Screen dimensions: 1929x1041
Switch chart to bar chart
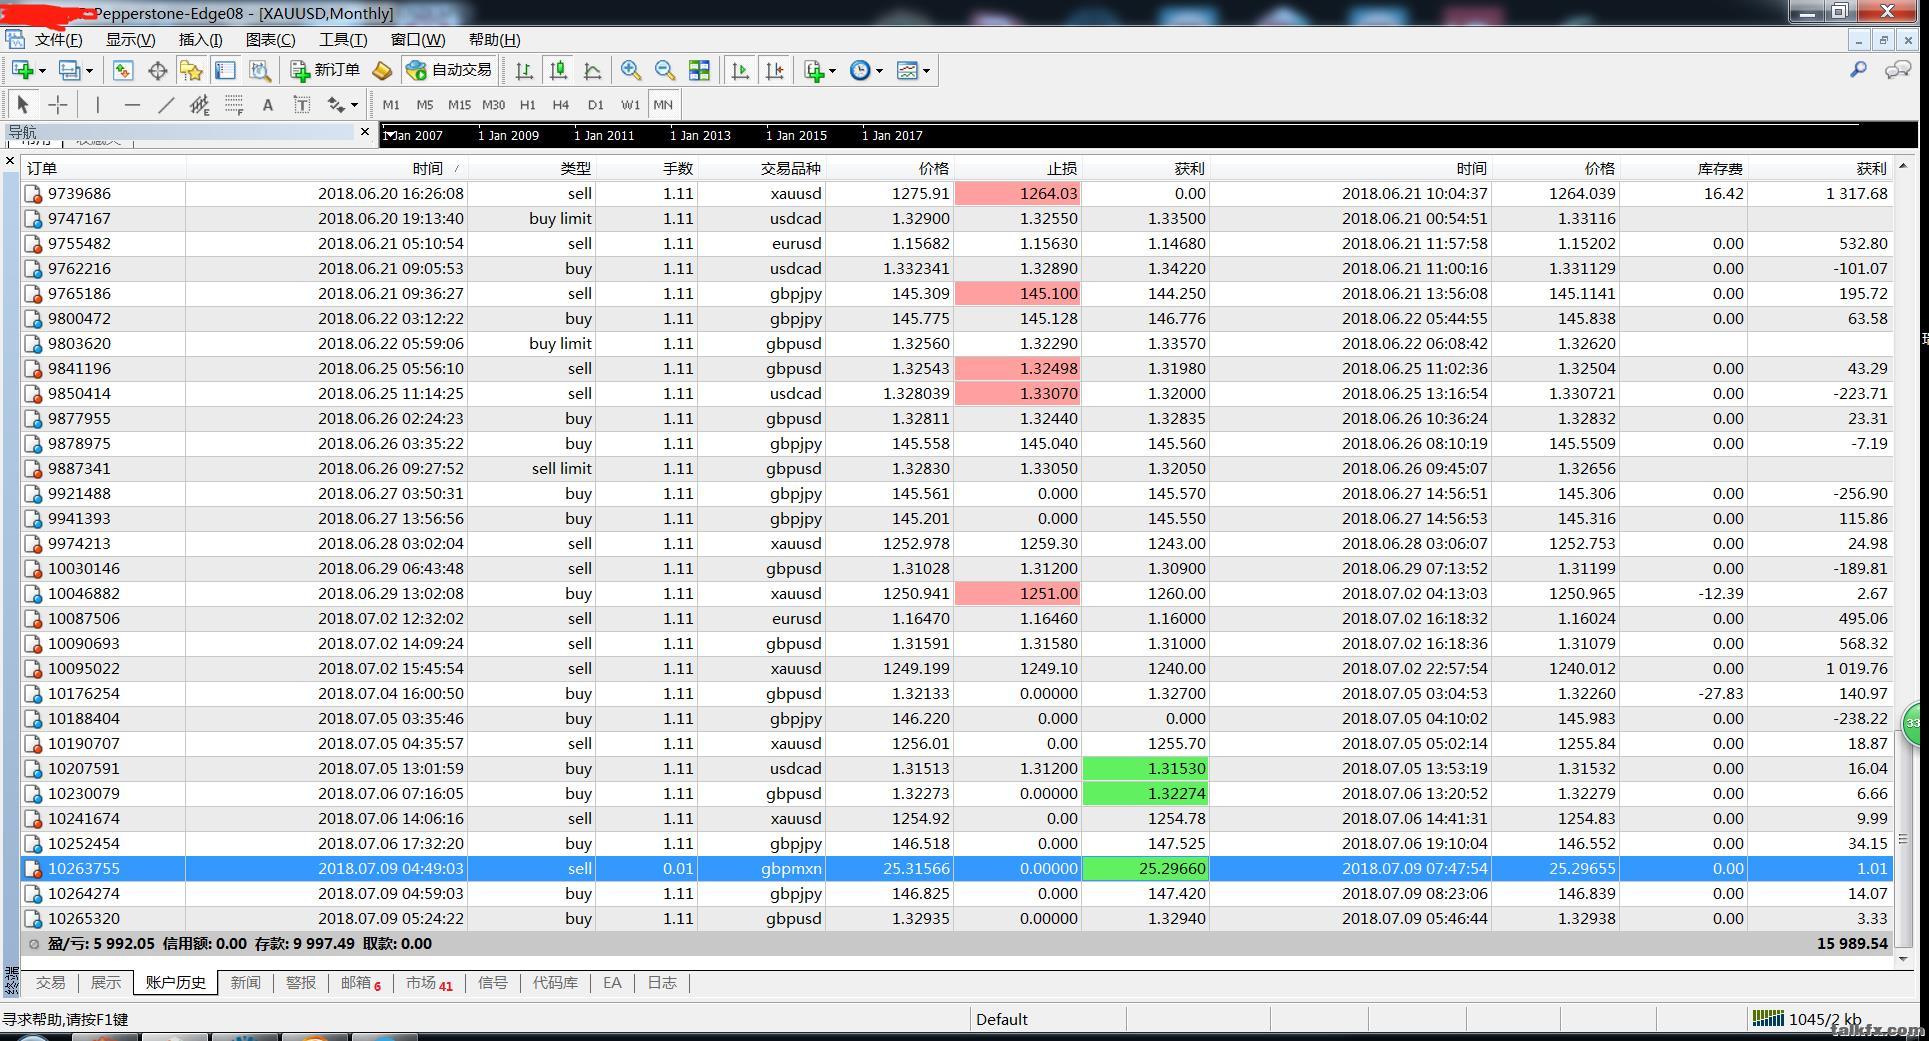[524, 70]
